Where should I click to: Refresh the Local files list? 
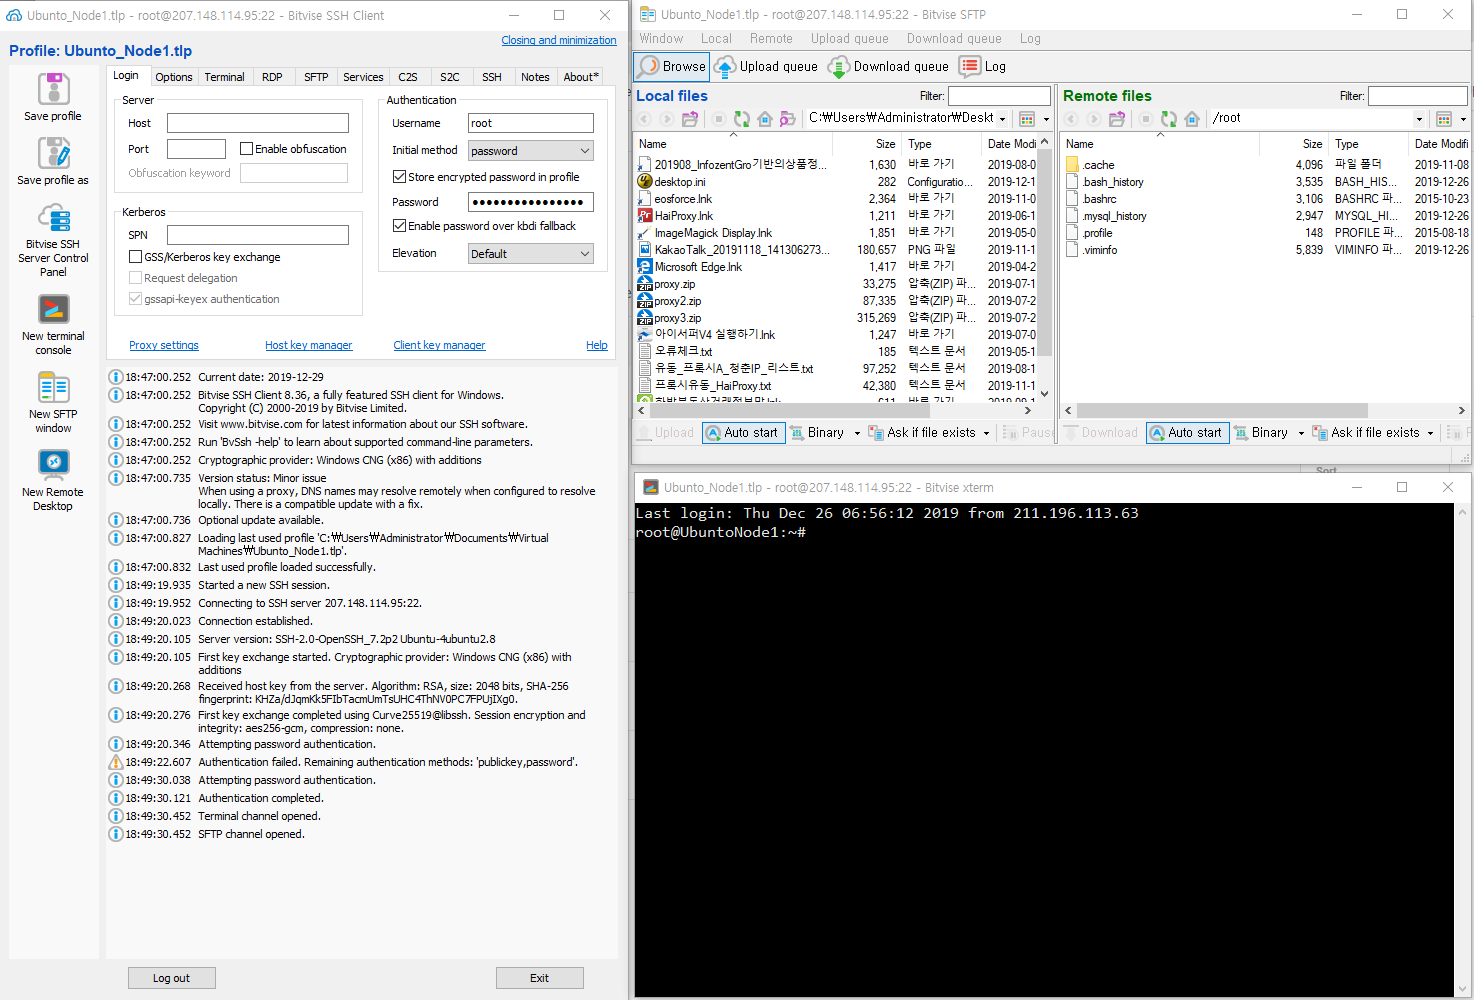[742, 119]
